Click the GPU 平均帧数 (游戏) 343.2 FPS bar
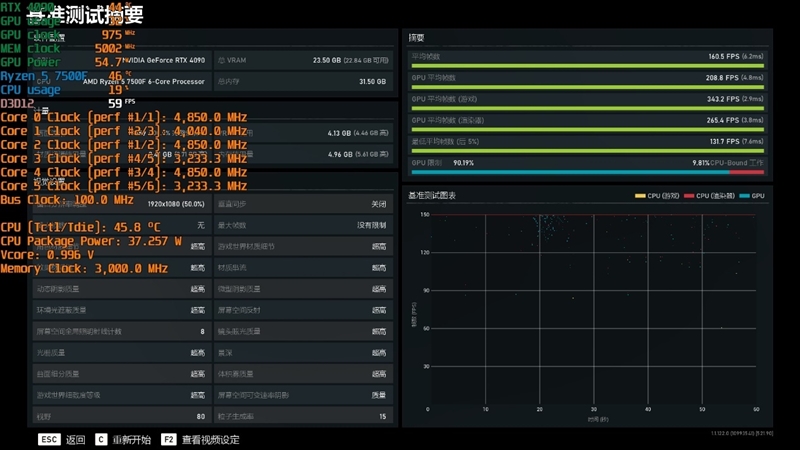 point(587,109)
